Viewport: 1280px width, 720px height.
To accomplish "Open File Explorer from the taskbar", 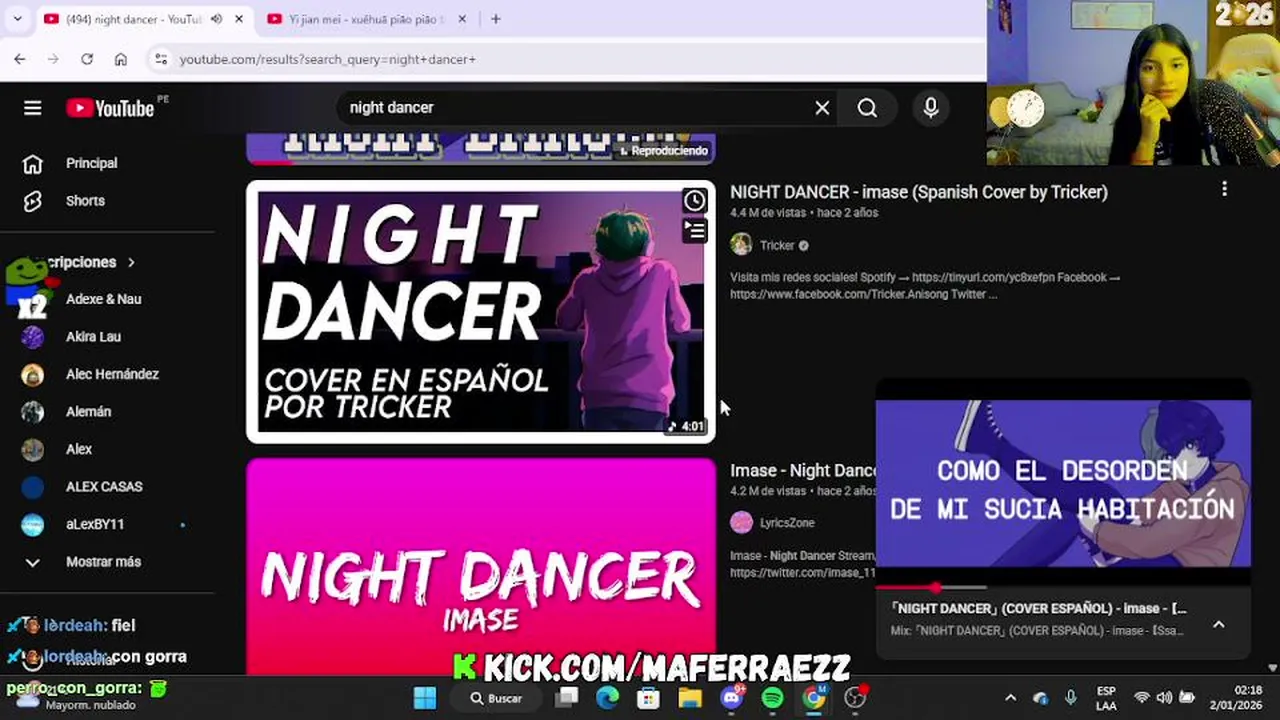I will (x=690, y=698).
